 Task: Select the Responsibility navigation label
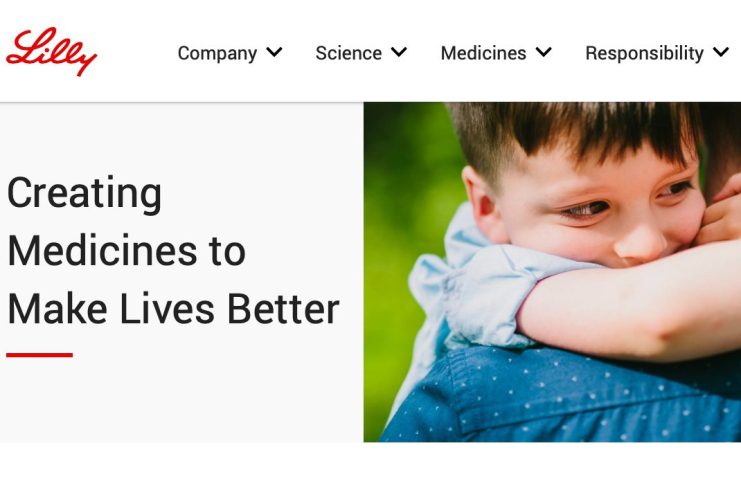(x=645, y=53)
